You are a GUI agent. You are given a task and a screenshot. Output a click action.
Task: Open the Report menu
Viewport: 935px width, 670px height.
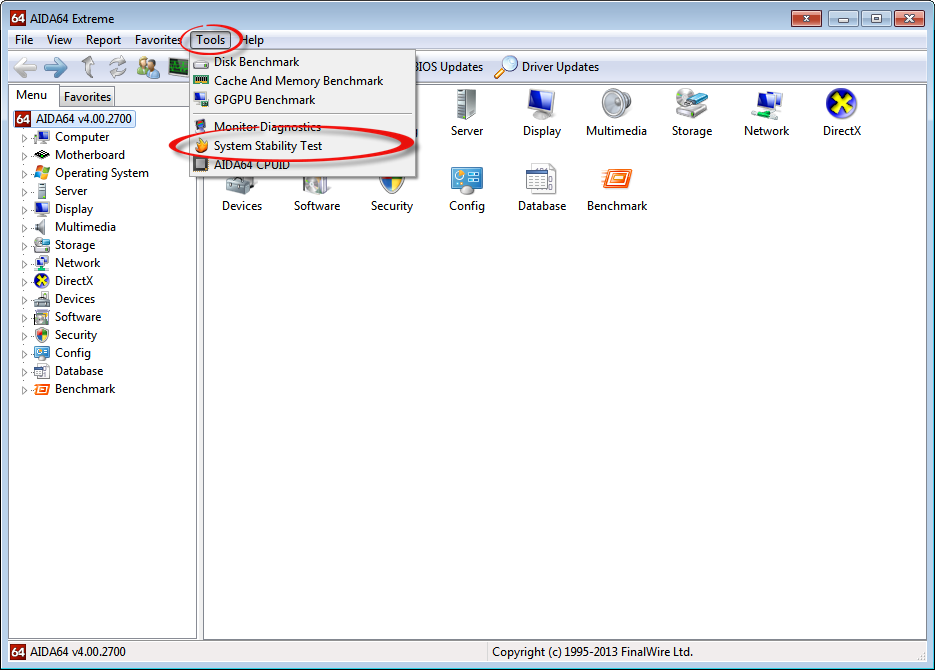(103, 40)
